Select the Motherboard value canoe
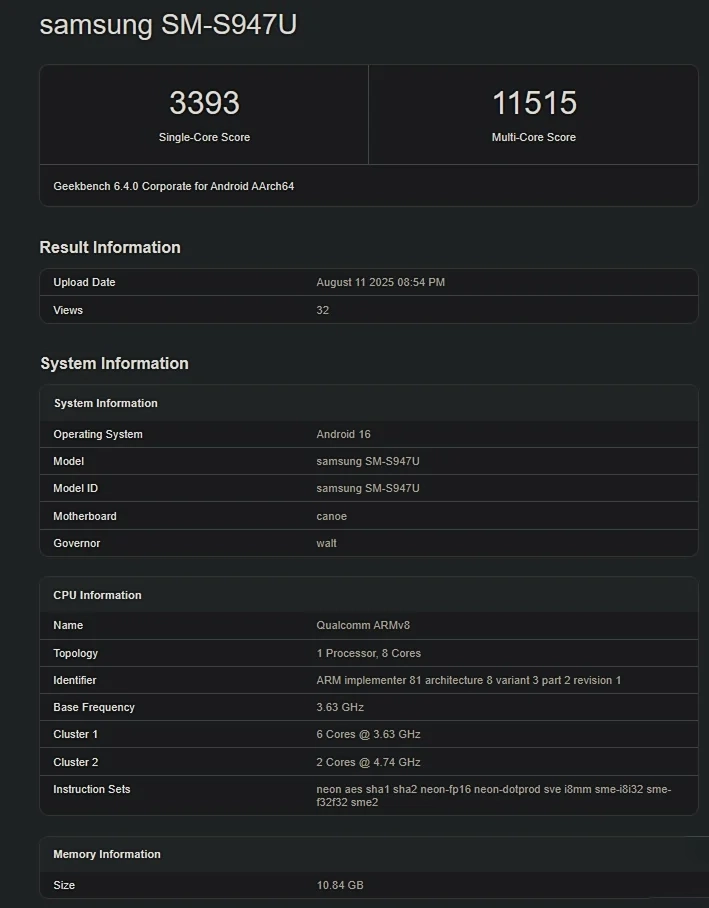Screen dimensions: 709x908 [332, 516]
